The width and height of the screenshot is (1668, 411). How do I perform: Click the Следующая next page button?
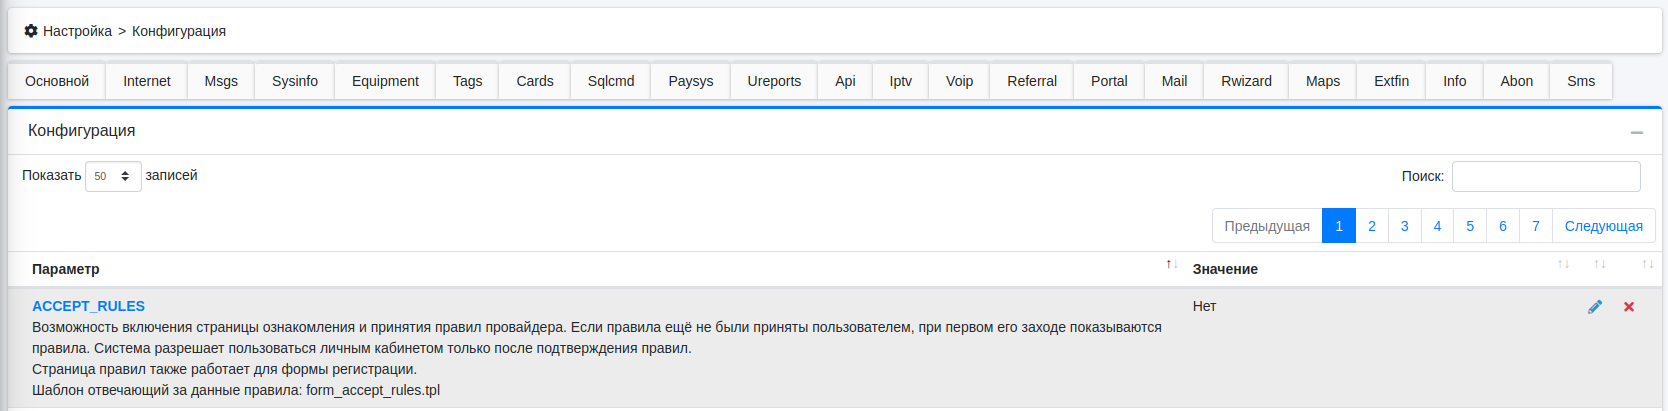pos(1603,226)
